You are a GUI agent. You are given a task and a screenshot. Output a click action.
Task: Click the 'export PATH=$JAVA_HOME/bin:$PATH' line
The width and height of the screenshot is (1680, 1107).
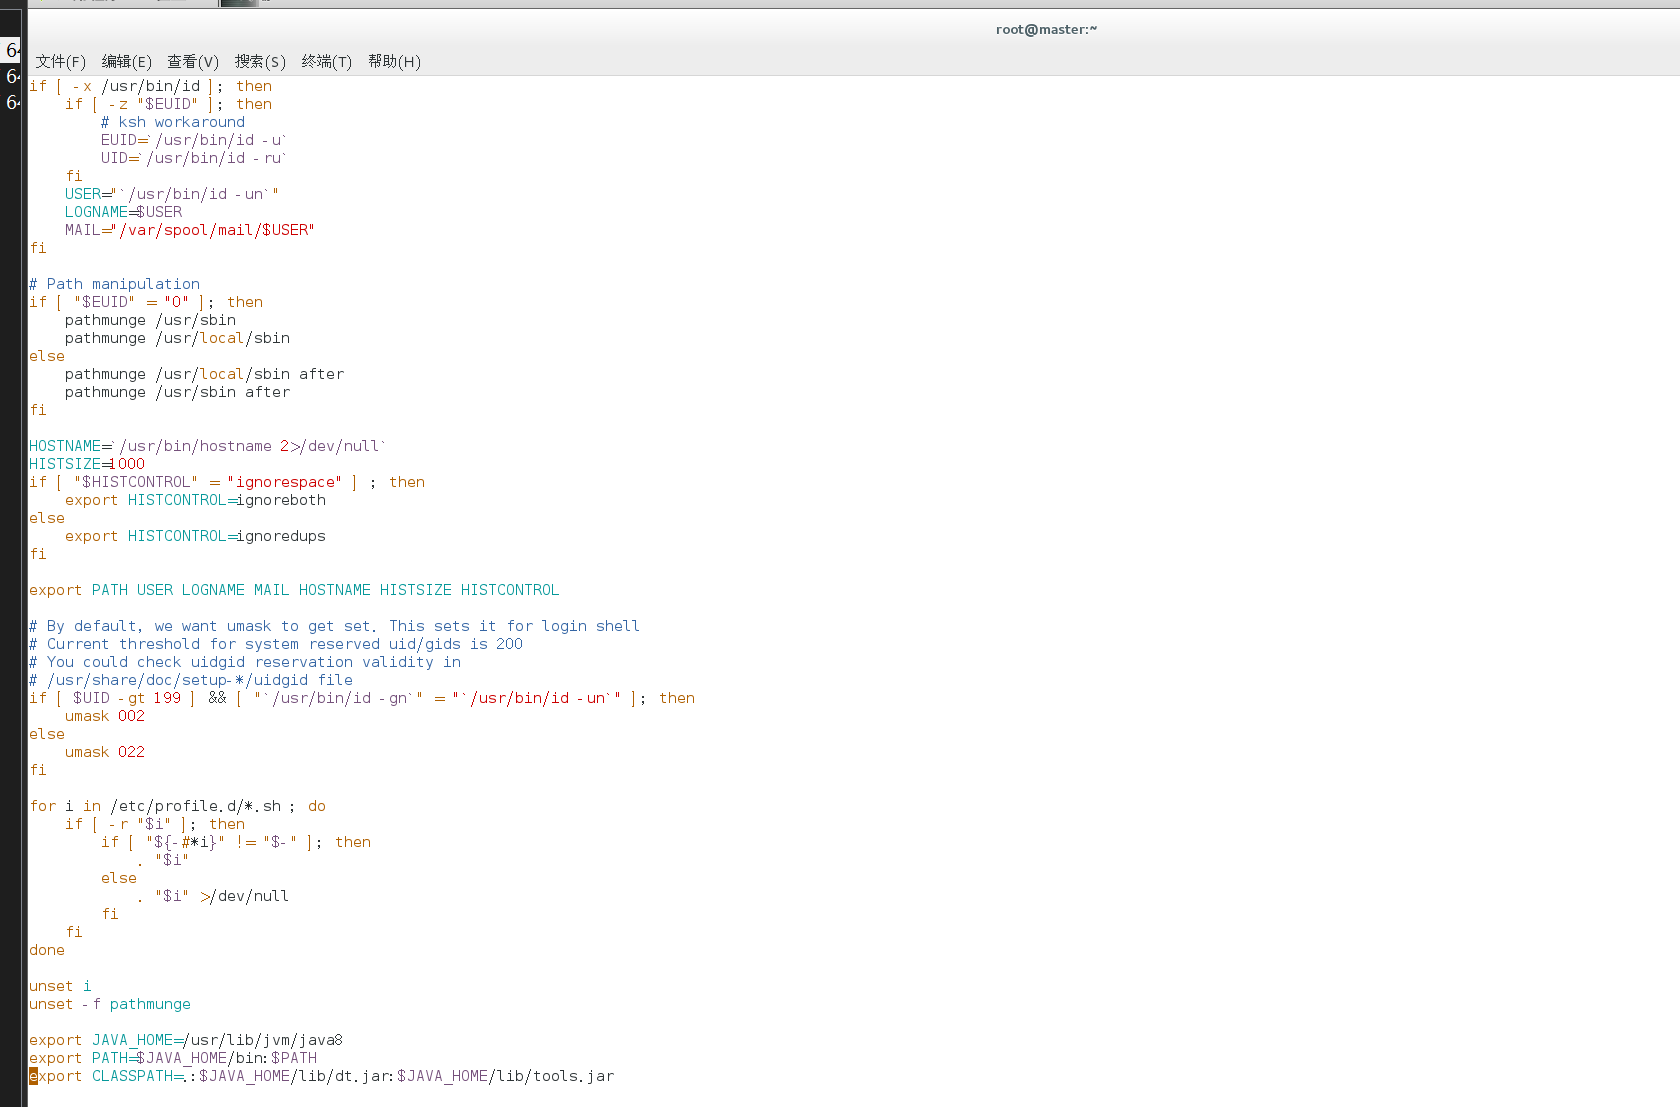pyautogui.click(x=173, y=1058)
